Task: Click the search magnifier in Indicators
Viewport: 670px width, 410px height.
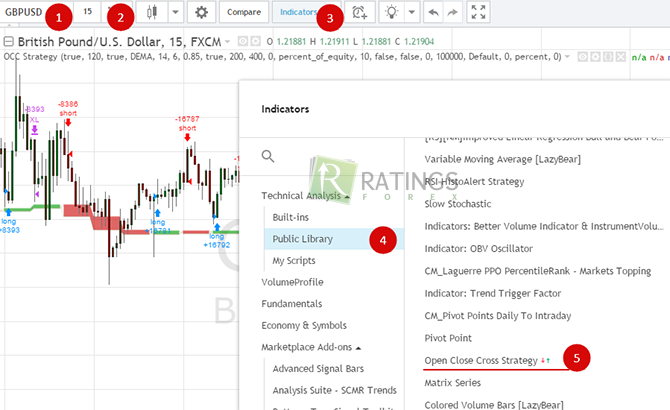Action: pos(267,156)
